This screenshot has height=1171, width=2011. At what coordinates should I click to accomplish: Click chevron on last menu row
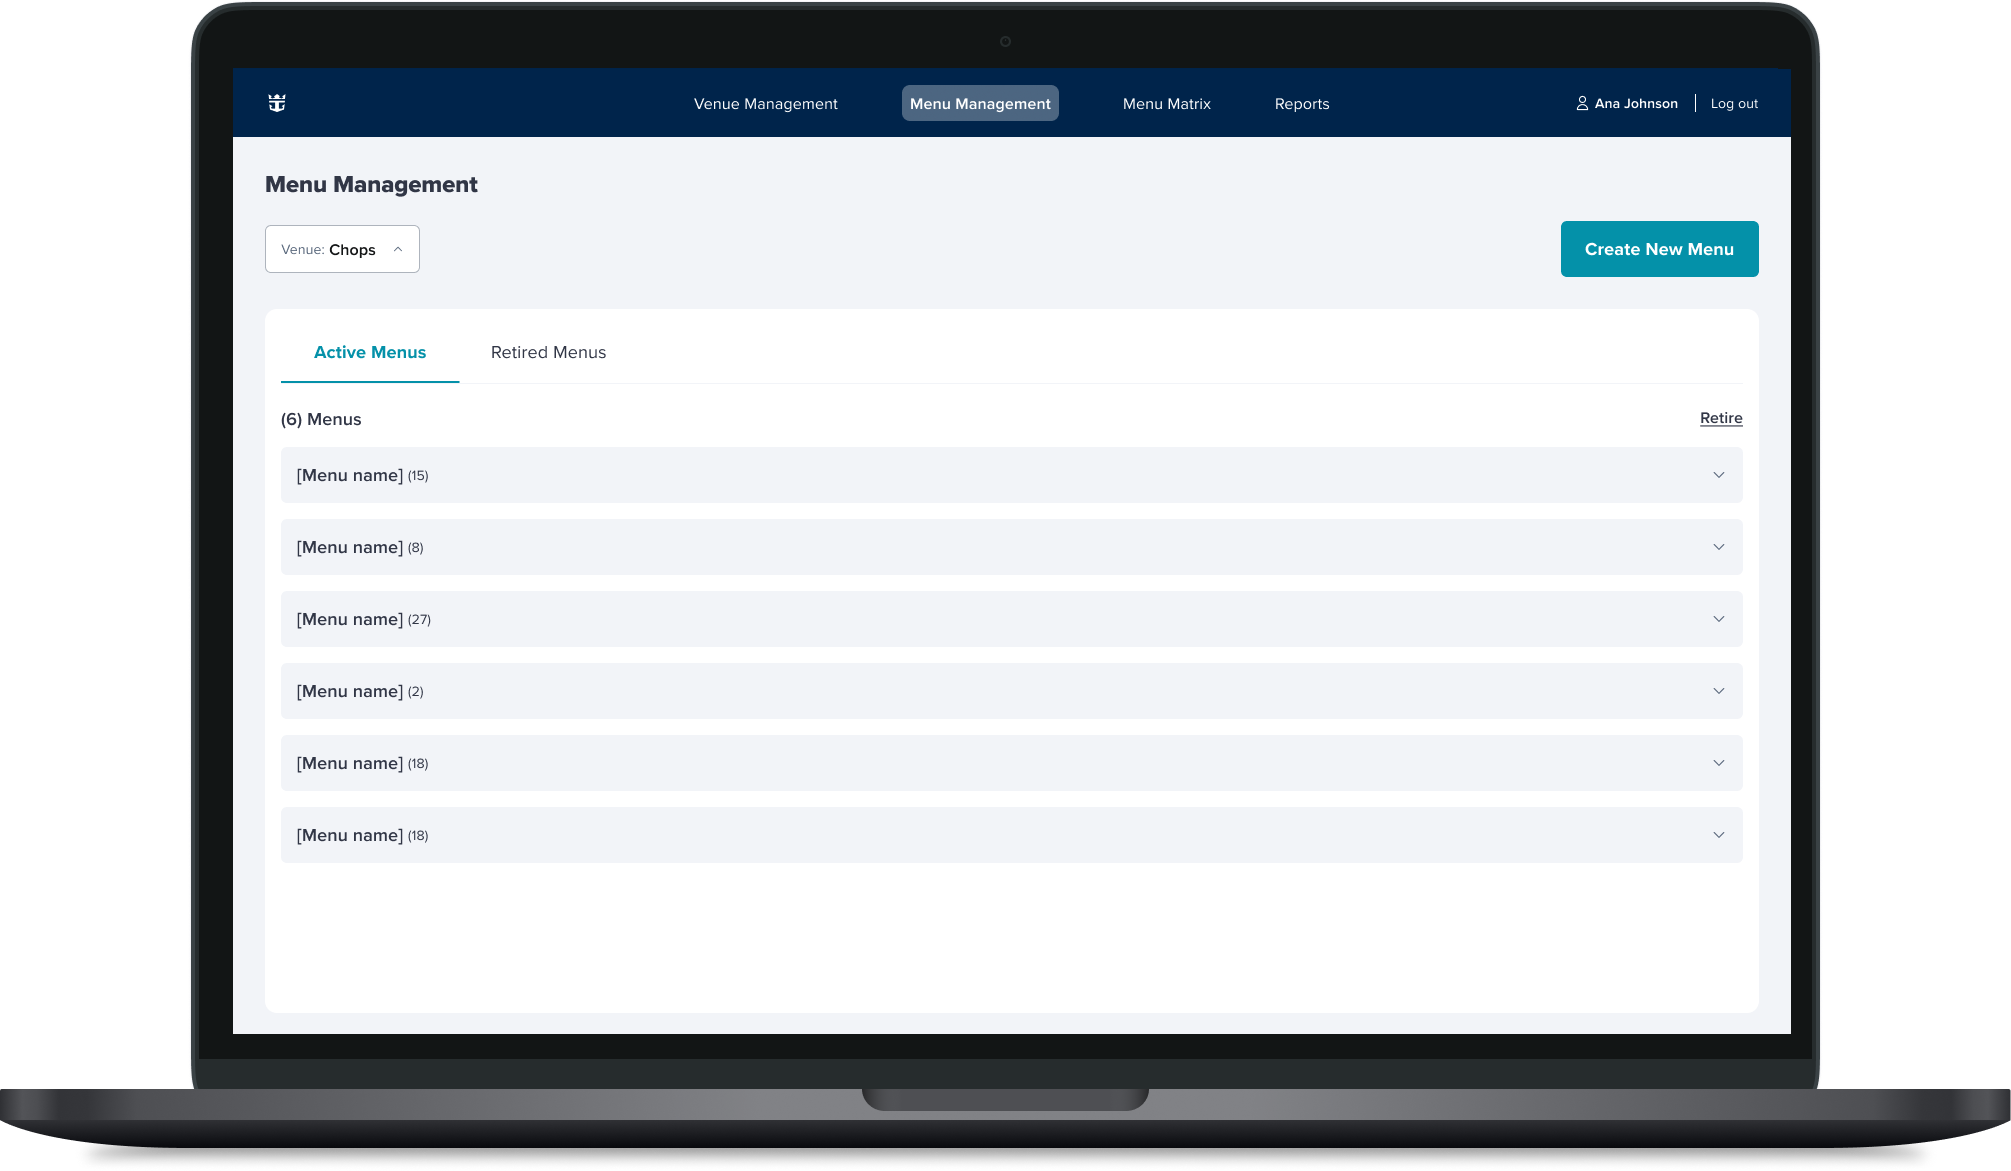coord(1718,835)
